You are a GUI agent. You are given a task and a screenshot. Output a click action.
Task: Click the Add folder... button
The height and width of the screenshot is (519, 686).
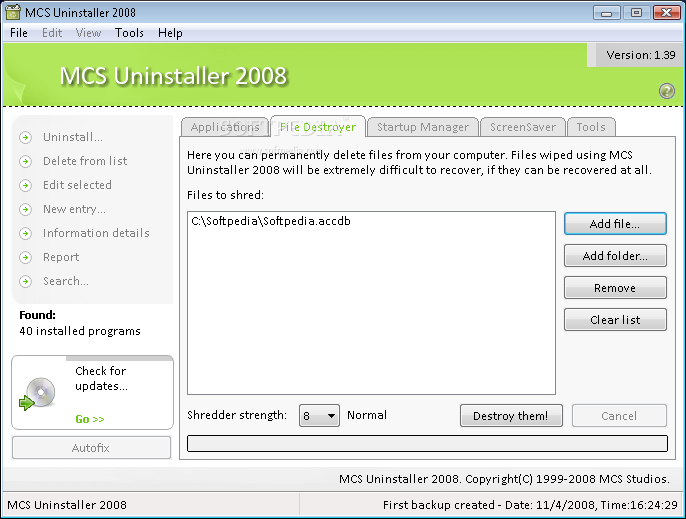615,256
